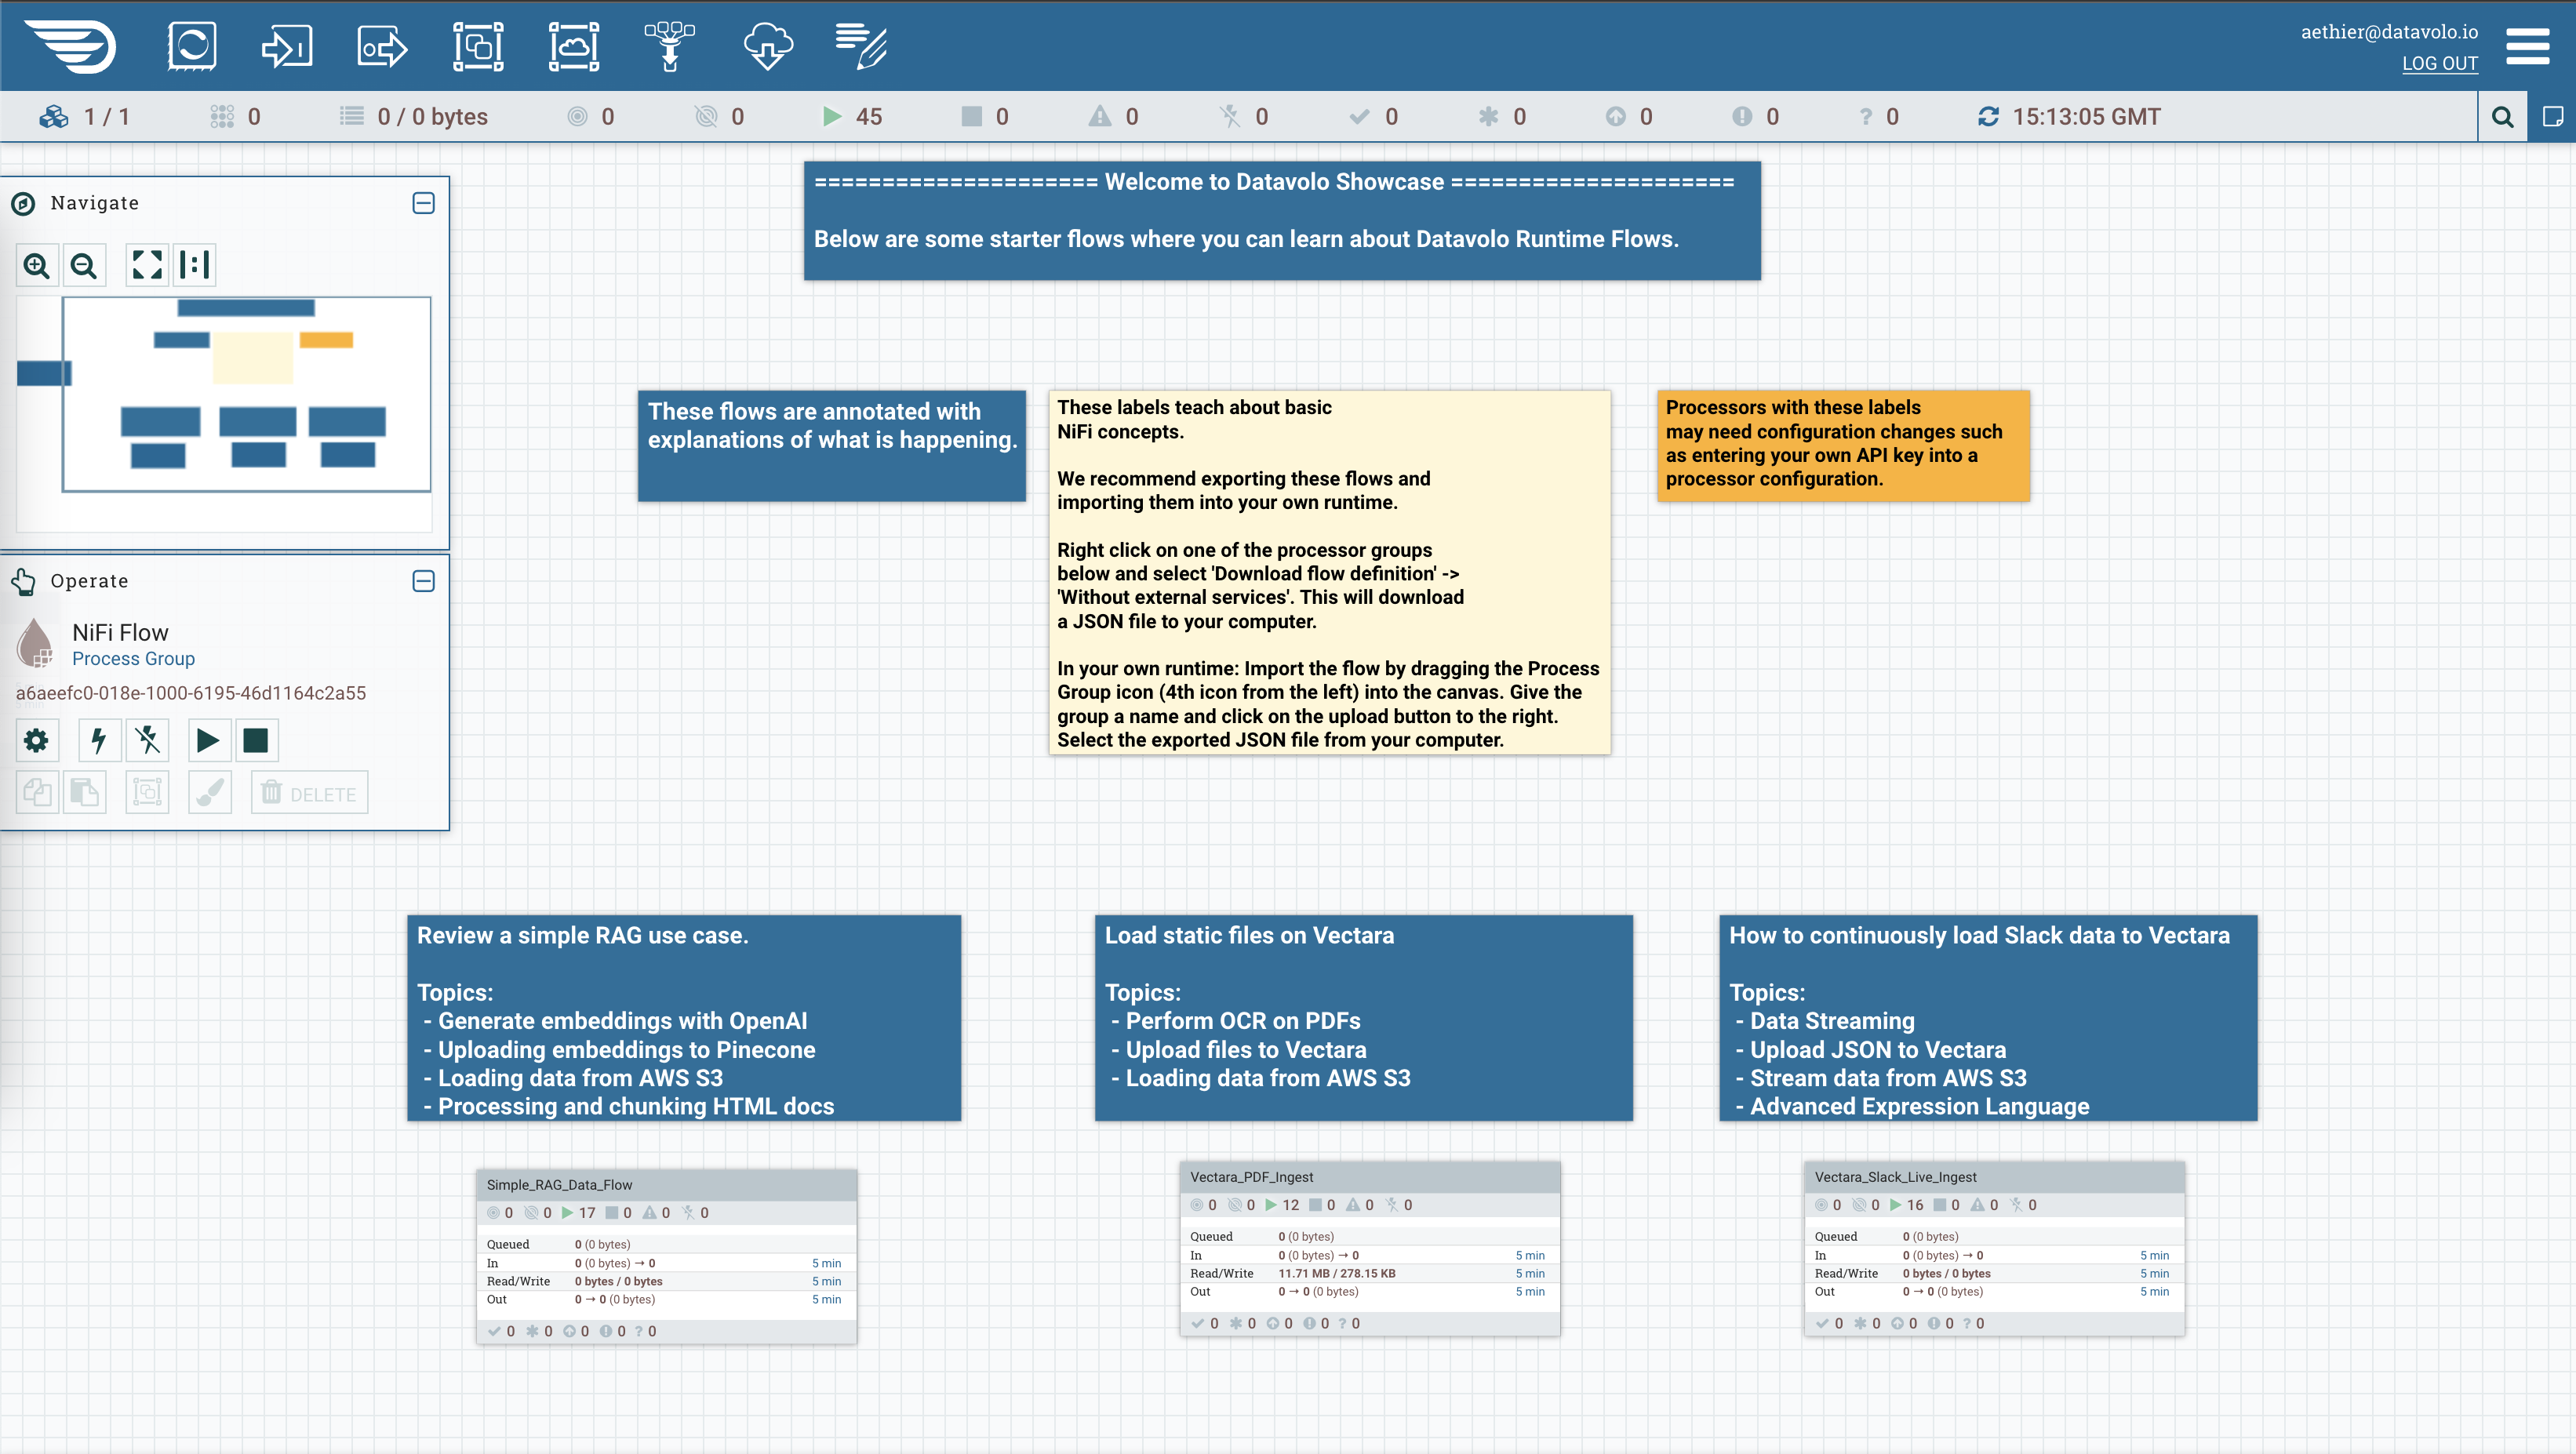Screen dimensions: 2576x1454
Task: Click the refresh icon beside 15:13:05 GMT
Action: tap(1988, 117)
